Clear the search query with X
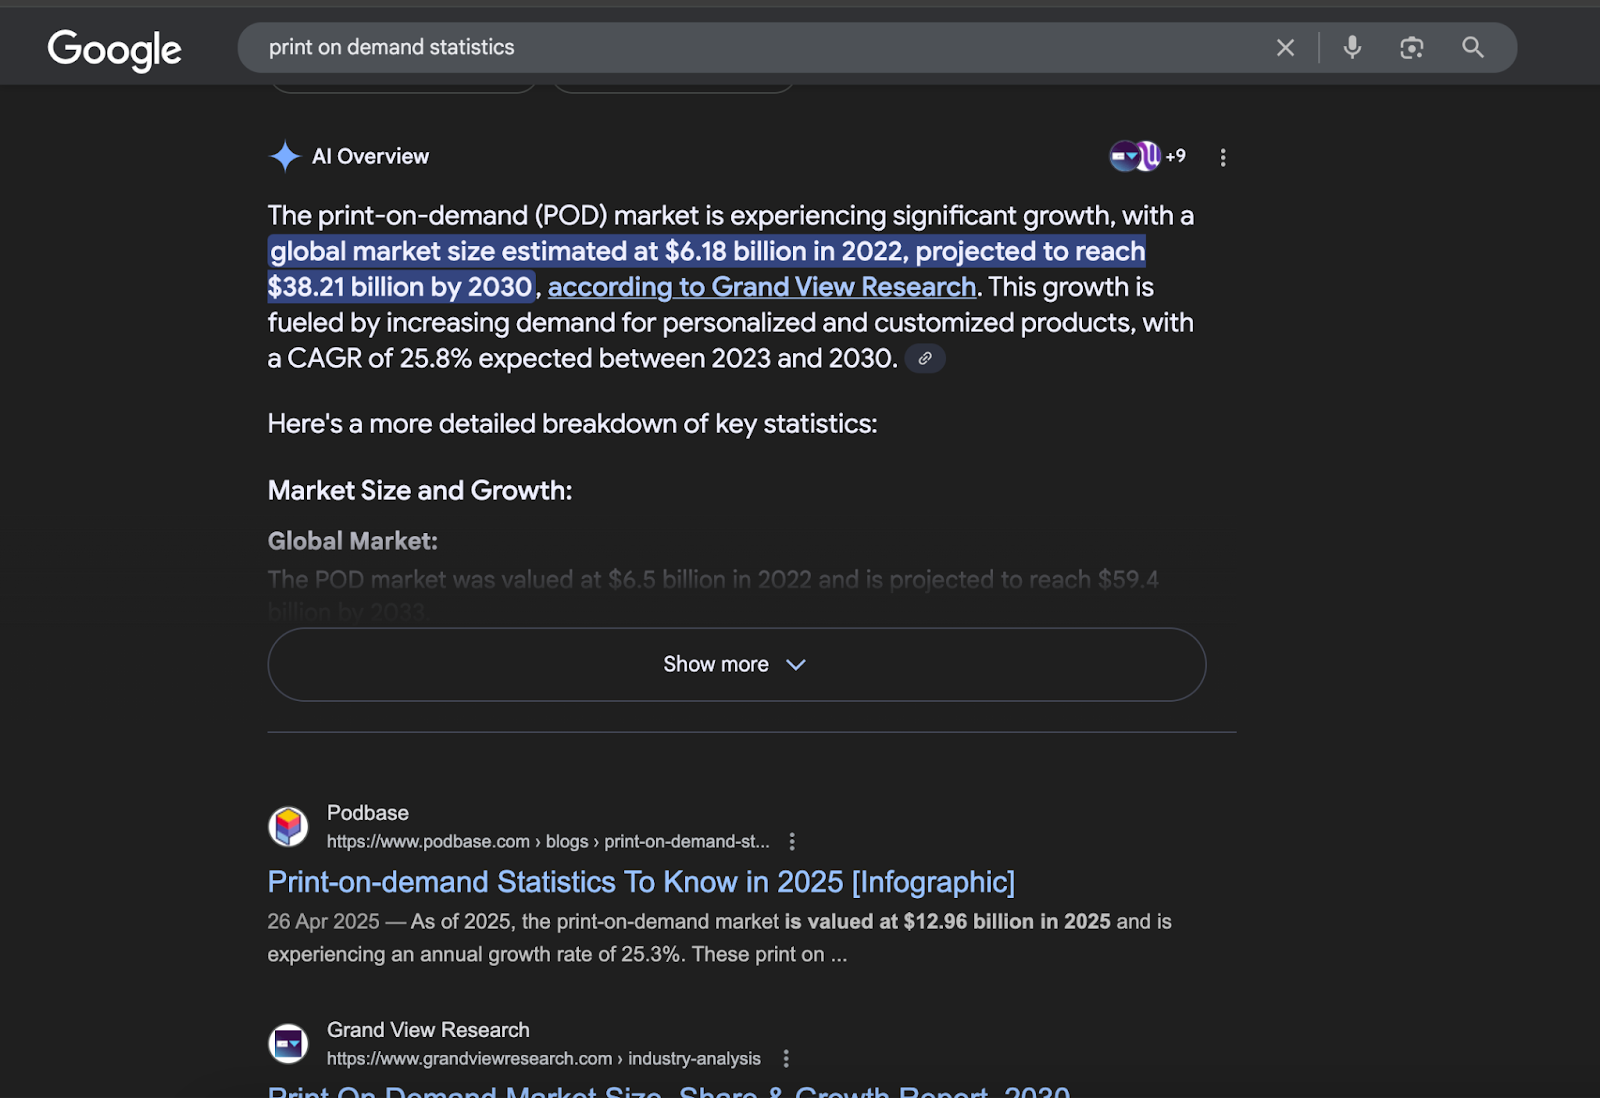This screenshot has height=1098, width=1600. pos(1285,47)
